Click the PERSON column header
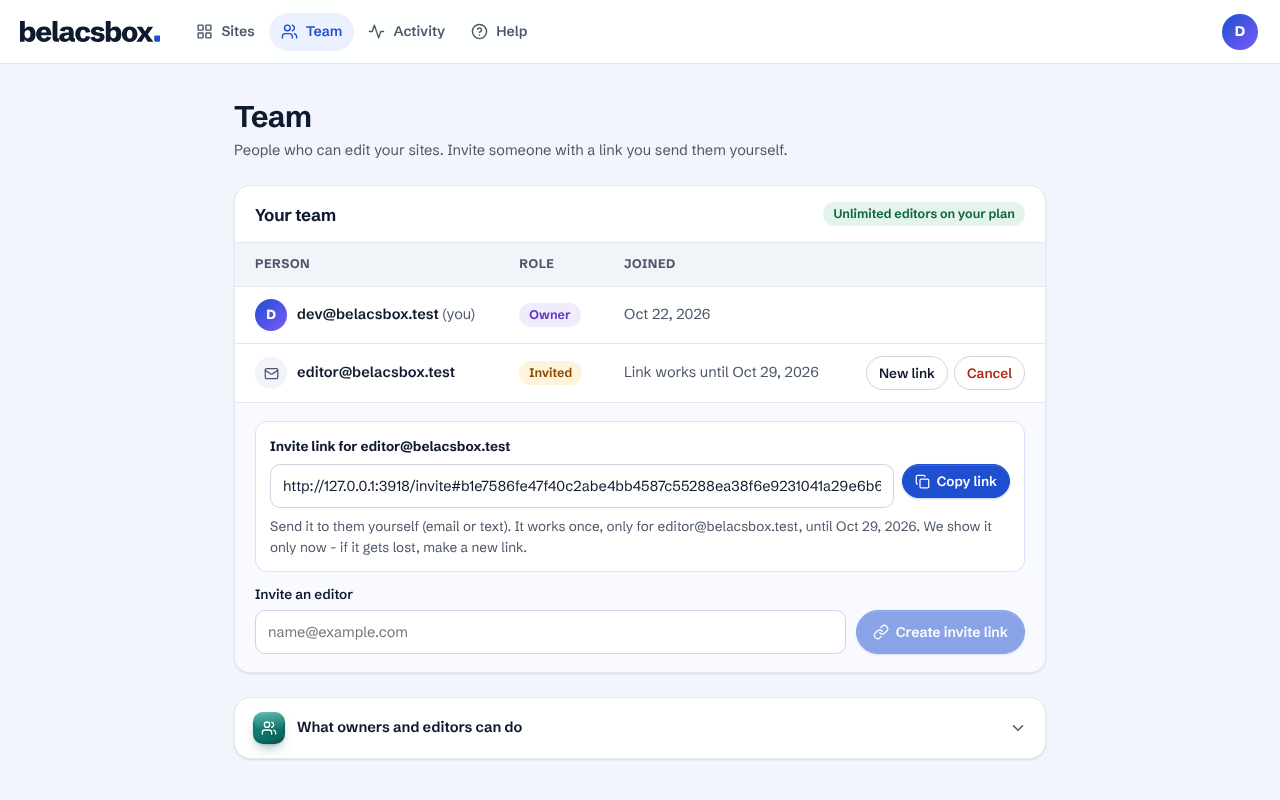 282,264
